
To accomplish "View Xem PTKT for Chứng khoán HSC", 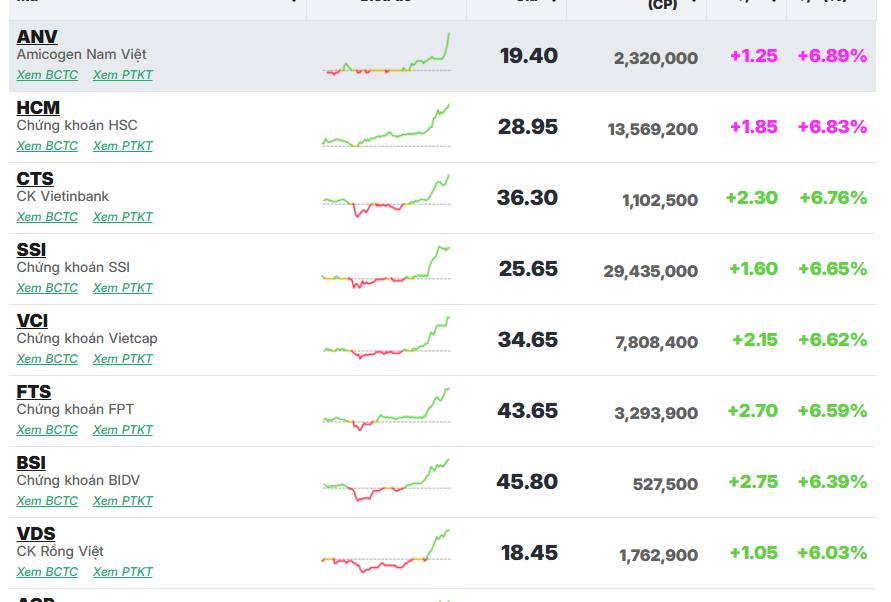I will 123,146.
